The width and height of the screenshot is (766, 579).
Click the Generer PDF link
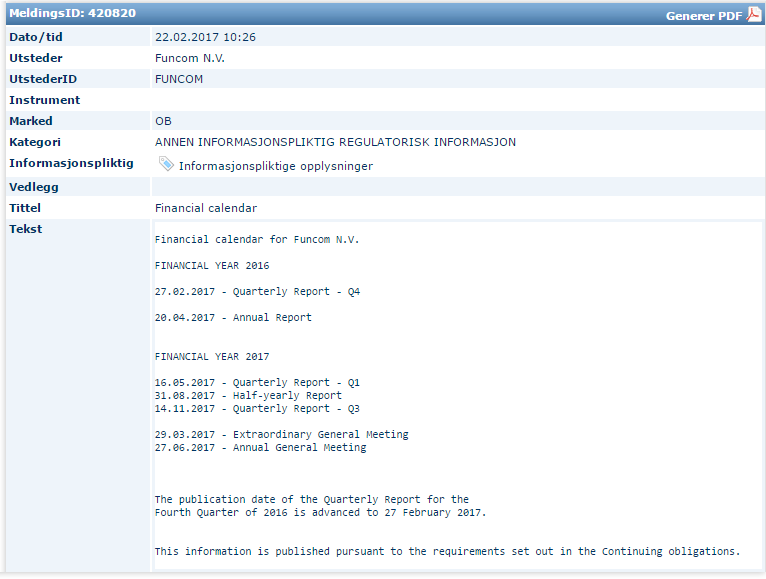[703, 16]
